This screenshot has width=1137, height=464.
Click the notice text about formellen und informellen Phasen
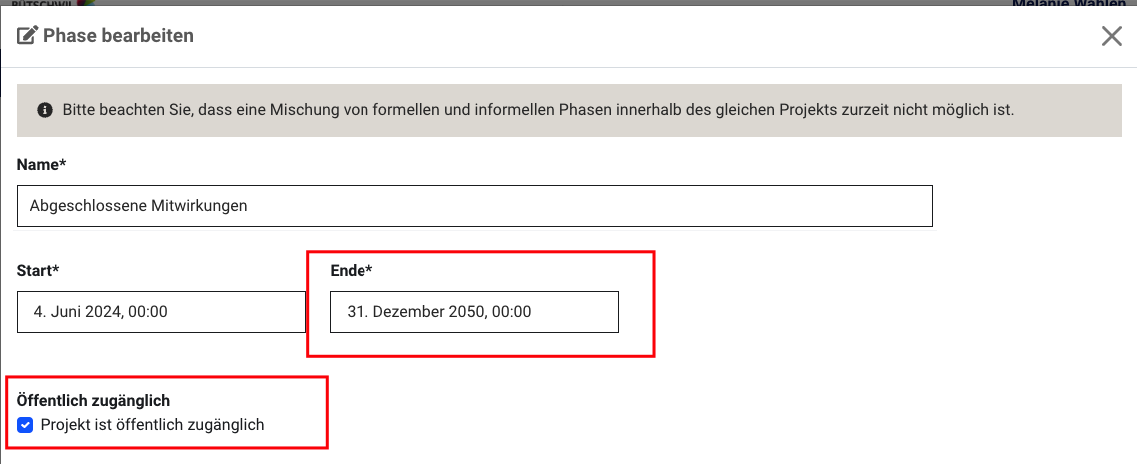(x=538, y=110)
